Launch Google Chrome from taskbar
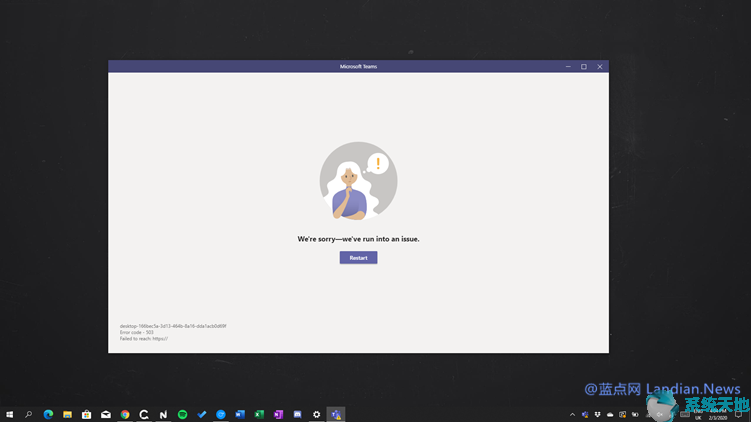This screenshot has width=751, height=422. point(125,414)
